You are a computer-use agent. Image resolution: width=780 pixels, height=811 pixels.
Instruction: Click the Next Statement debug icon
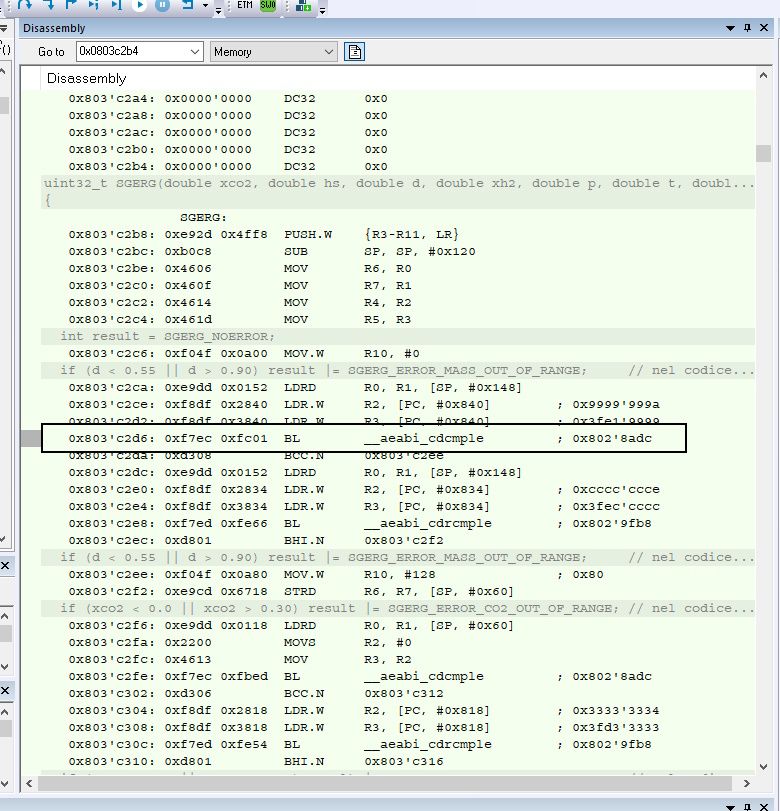point(94,5)
